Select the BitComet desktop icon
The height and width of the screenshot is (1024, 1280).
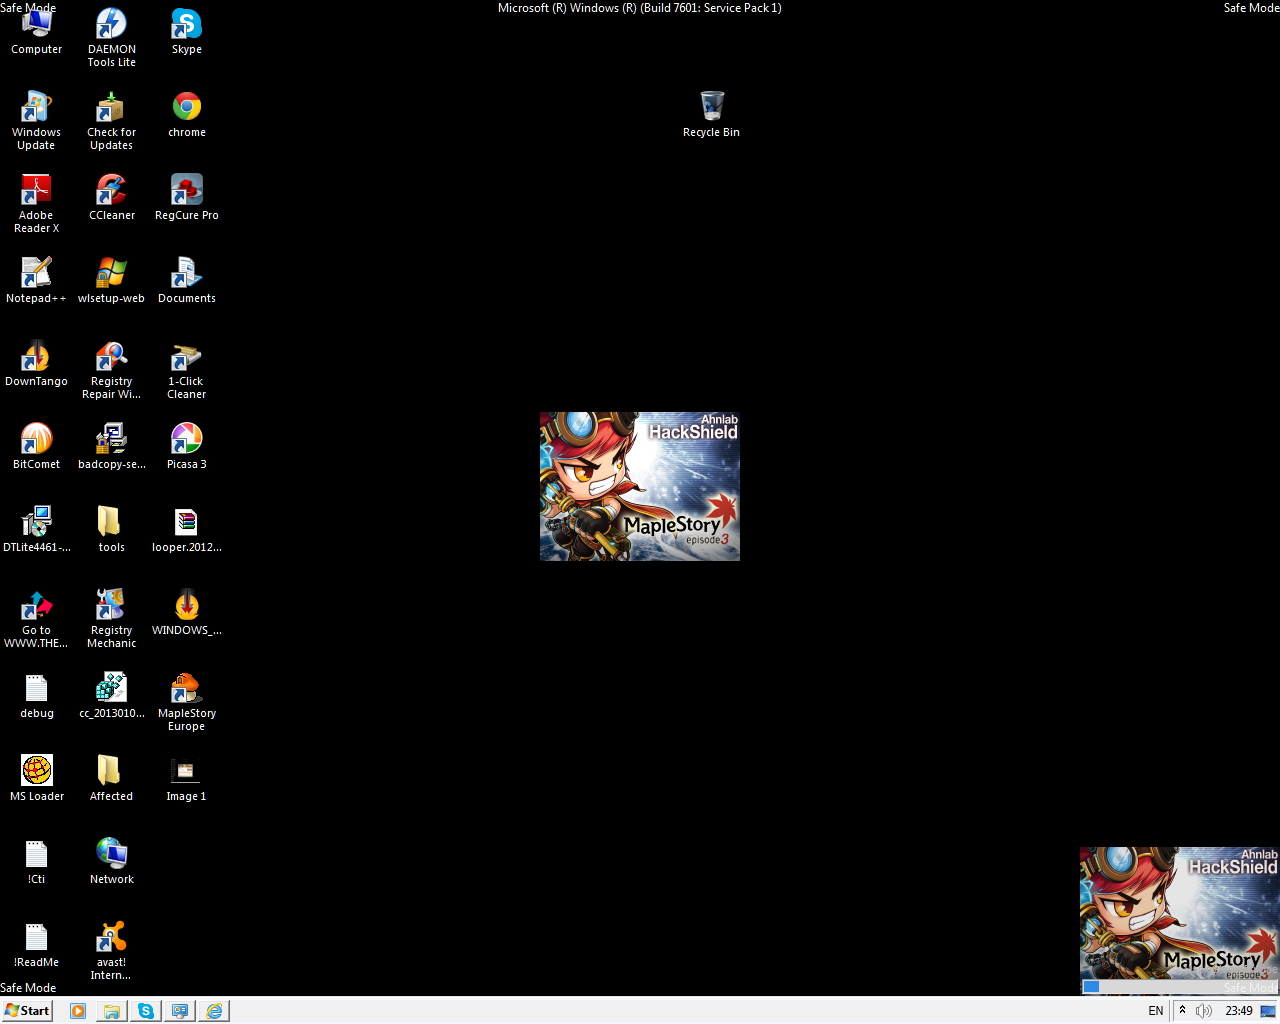pos(37,446)
